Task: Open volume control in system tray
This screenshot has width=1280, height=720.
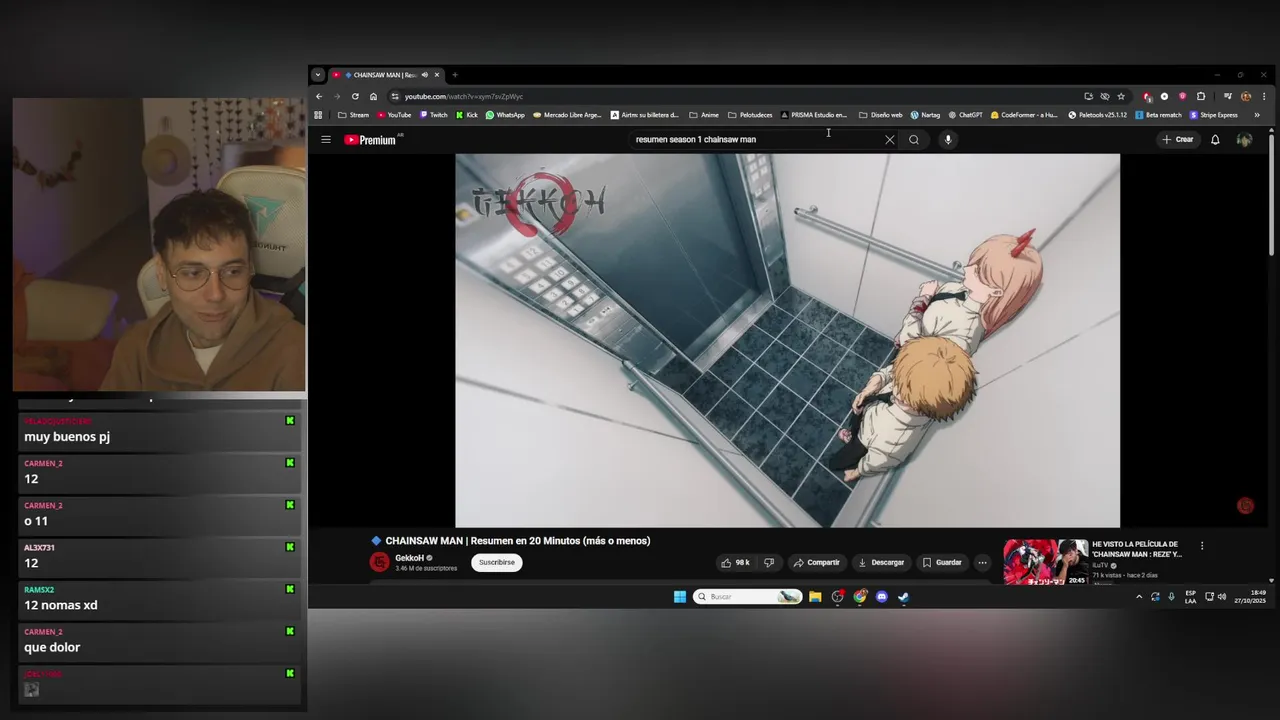Action: (1222, 597)
